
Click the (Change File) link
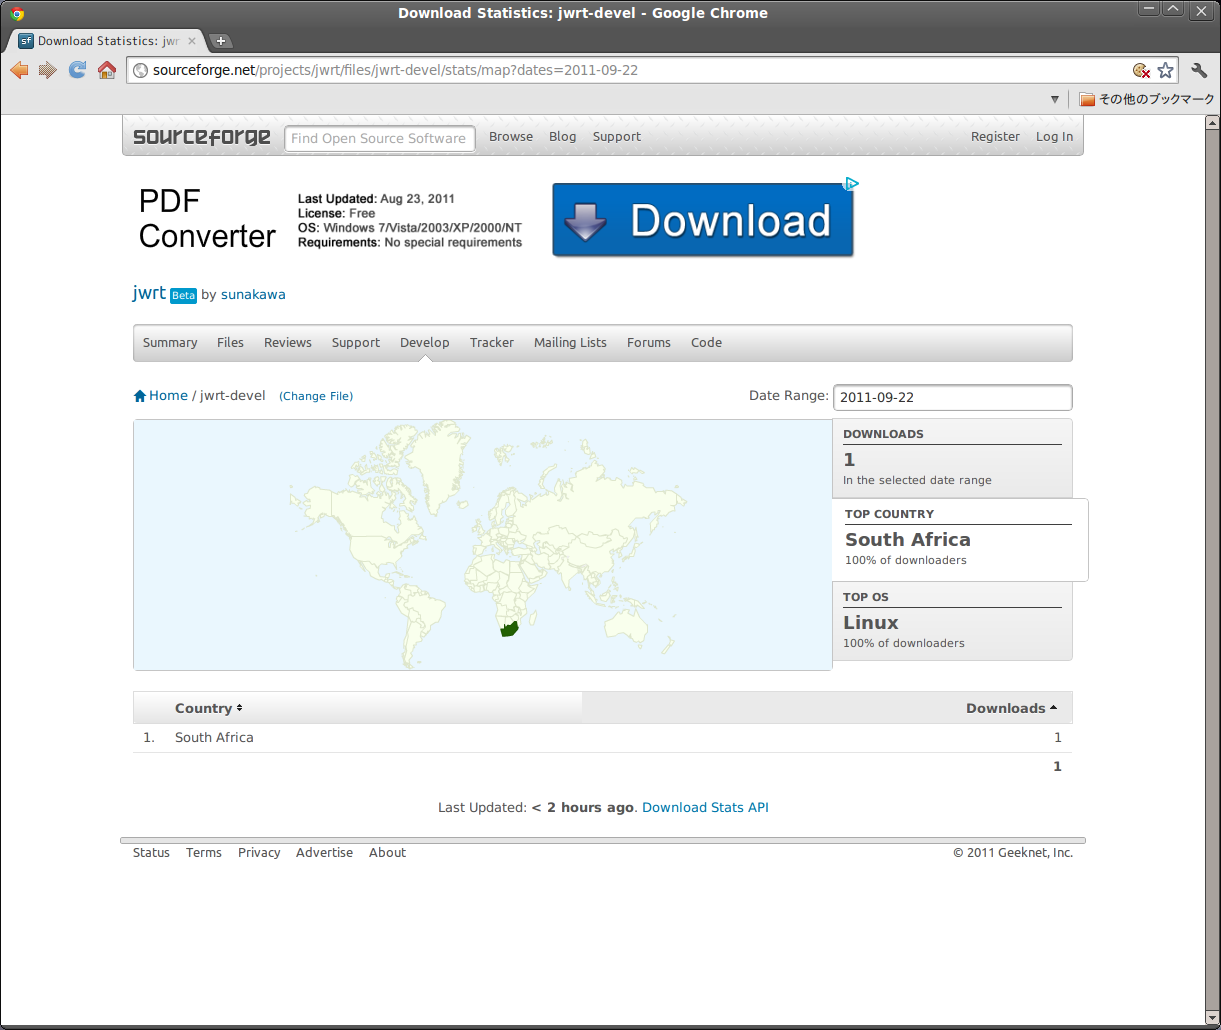316,397
